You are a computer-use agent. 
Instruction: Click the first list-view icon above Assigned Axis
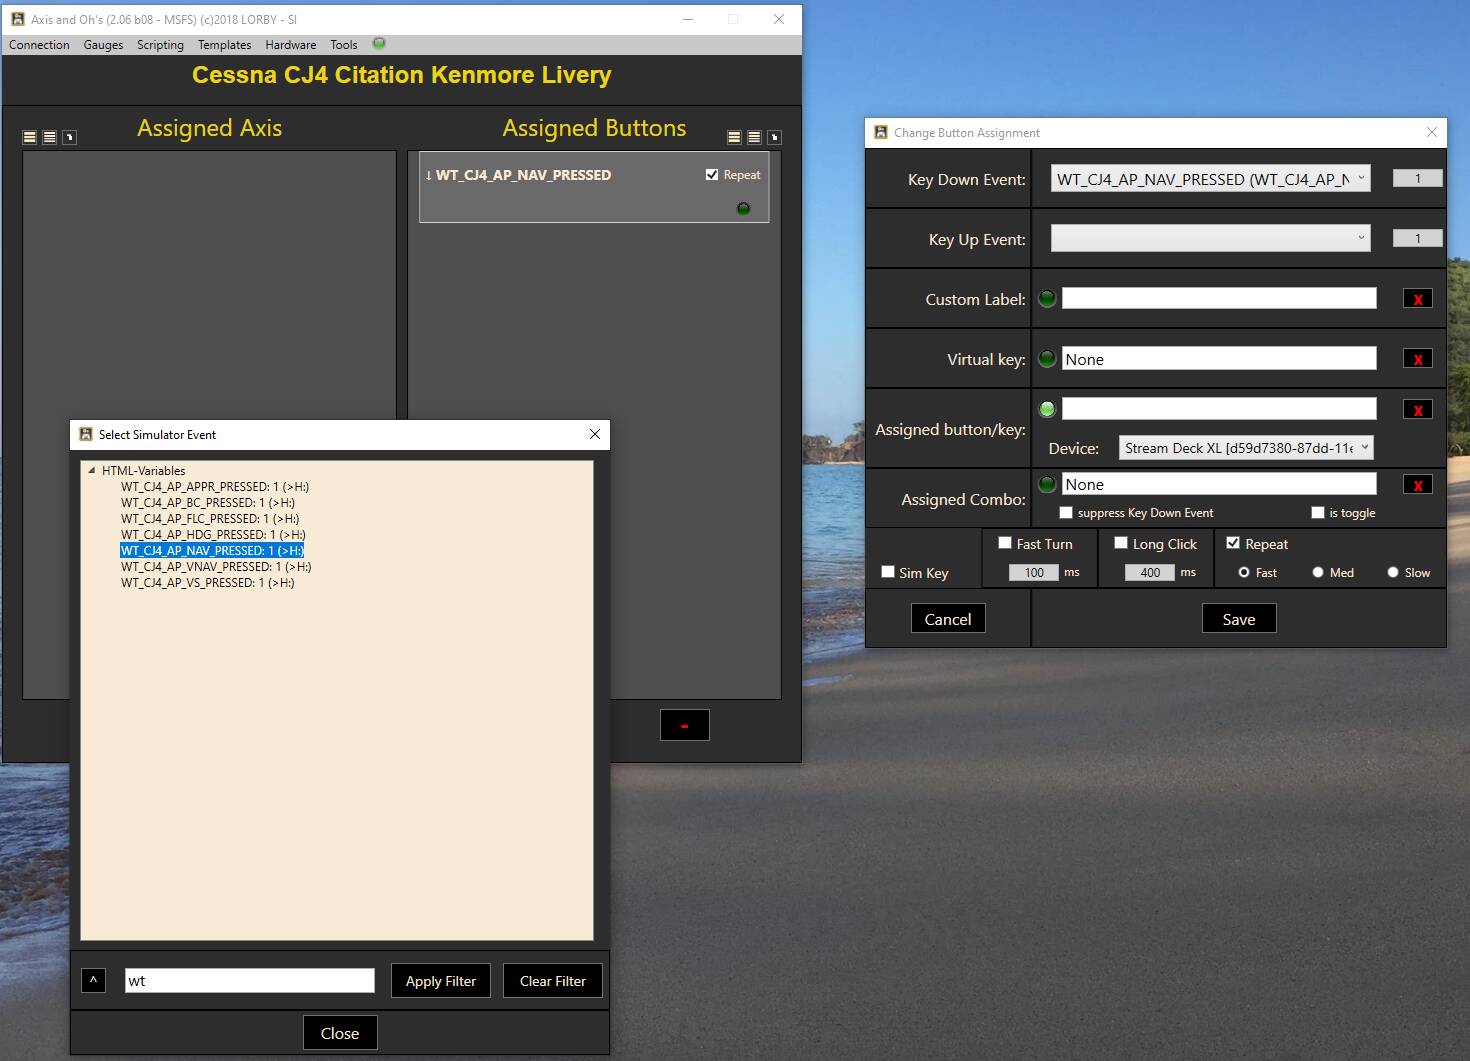pyautogui.click(x=30, y=137)
